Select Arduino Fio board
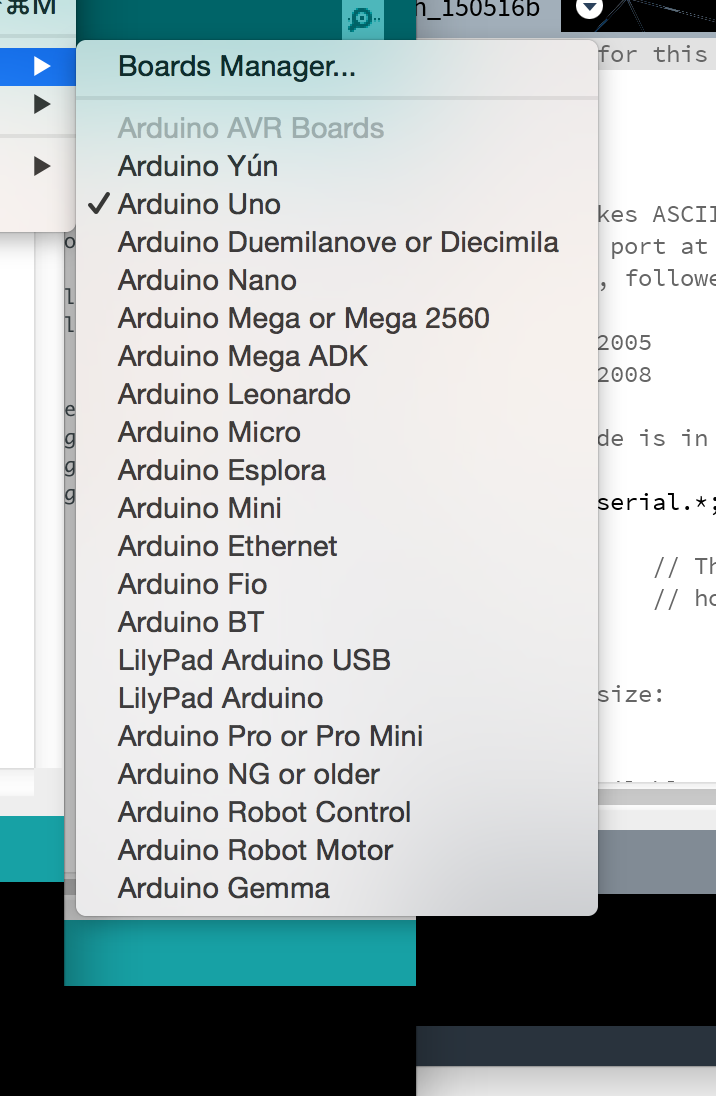The image size is (716, 1096). click(336, 584)
